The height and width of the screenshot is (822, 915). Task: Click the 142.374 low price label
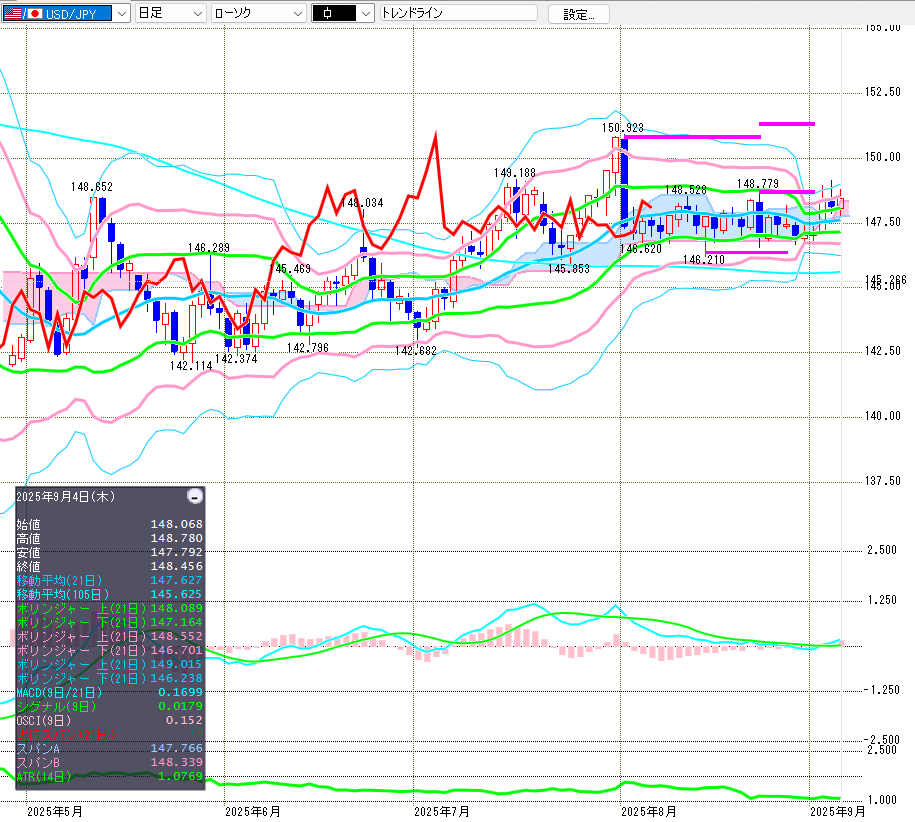click(x=236, y=359)
